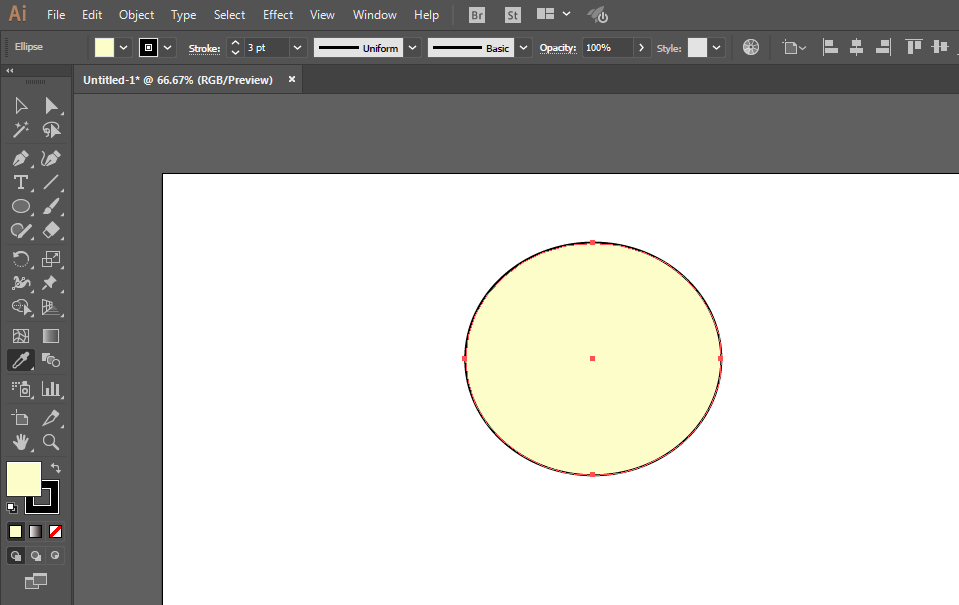Screen dimensions: 959x605
Task: Open the Window menu
Action: (374, 15)
